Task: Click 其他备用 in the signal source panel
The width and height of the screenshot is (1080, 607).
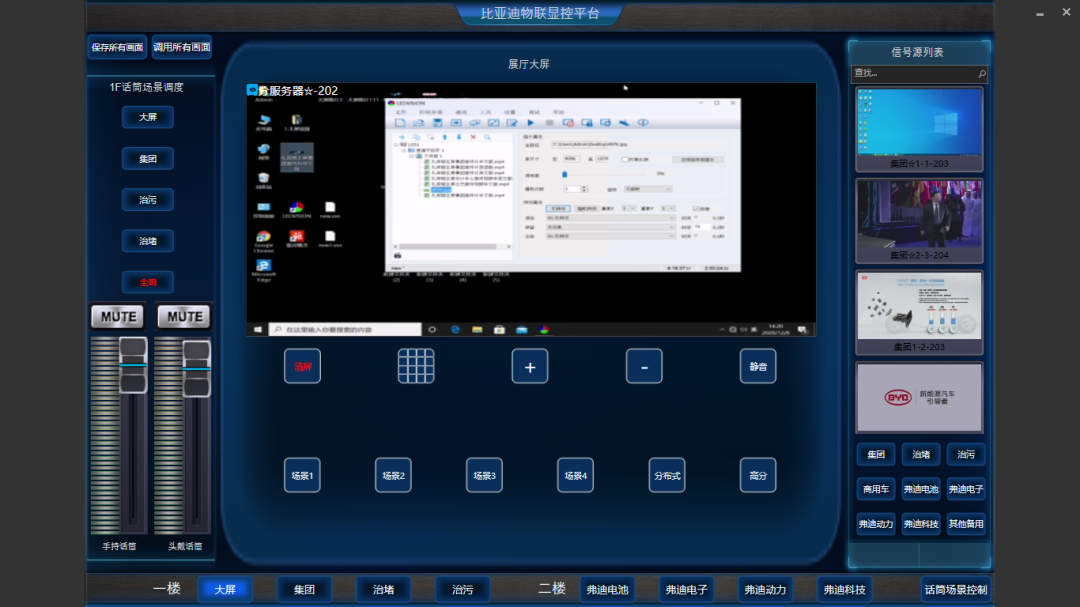Action: (966, 524)
